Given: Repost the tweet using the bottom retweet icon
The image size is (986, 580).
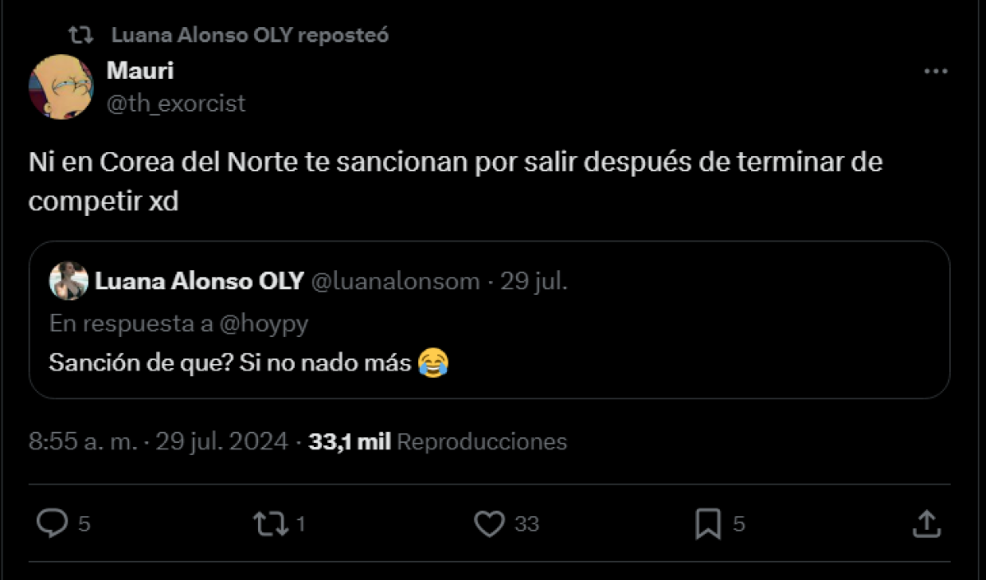Looking at the screenshot, I should pyautogui.click(x=270, y=523).
